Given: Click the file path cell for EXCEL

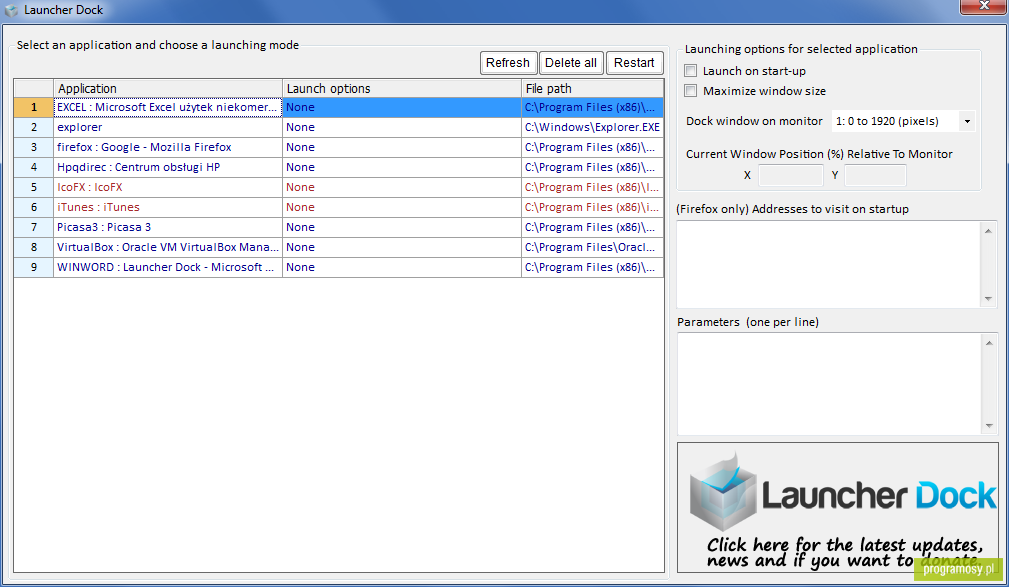Looking at the screenshot, I should click(x=592, y=107).
